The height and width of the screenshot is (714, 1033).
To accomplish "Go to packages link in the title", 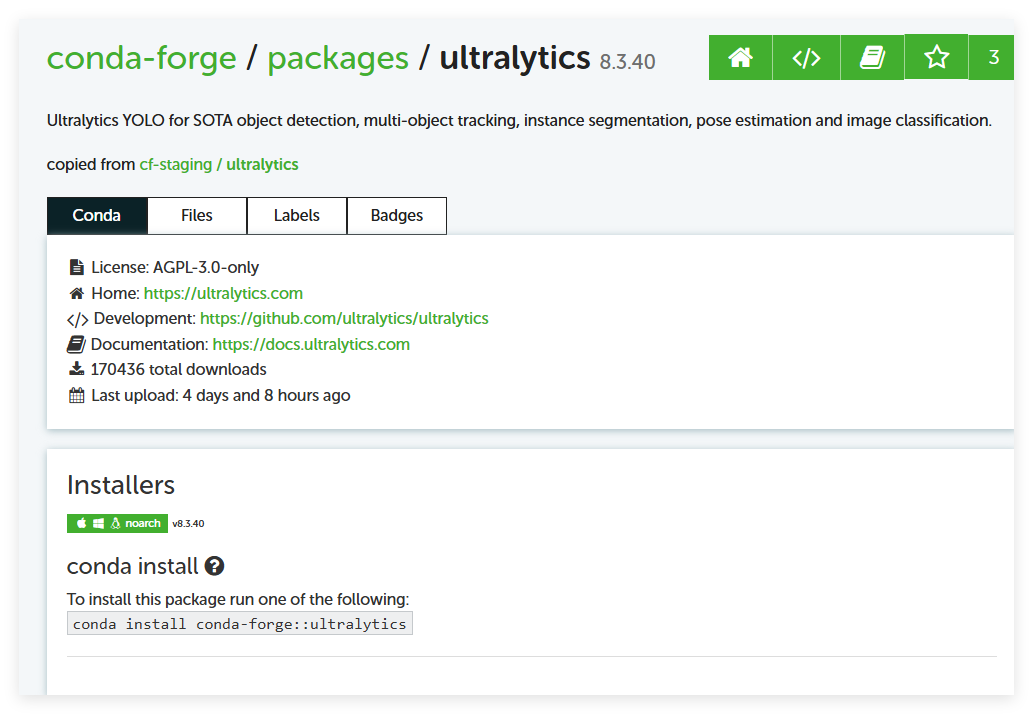I will (338, 58).
